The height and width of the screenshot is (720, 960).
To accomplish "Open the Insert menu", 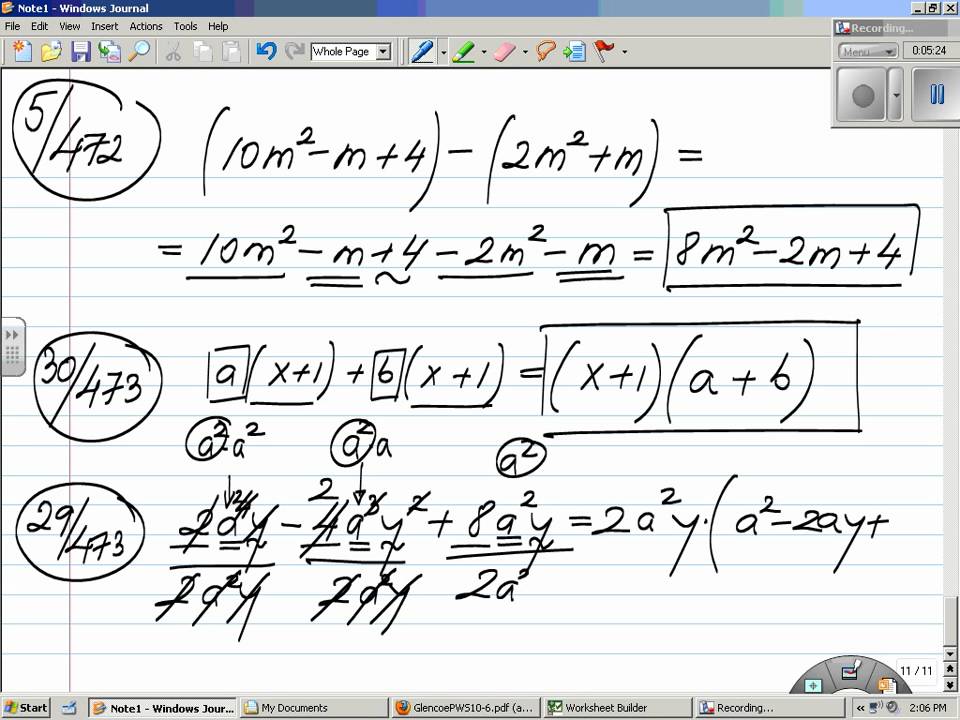I will coord(105,26).
